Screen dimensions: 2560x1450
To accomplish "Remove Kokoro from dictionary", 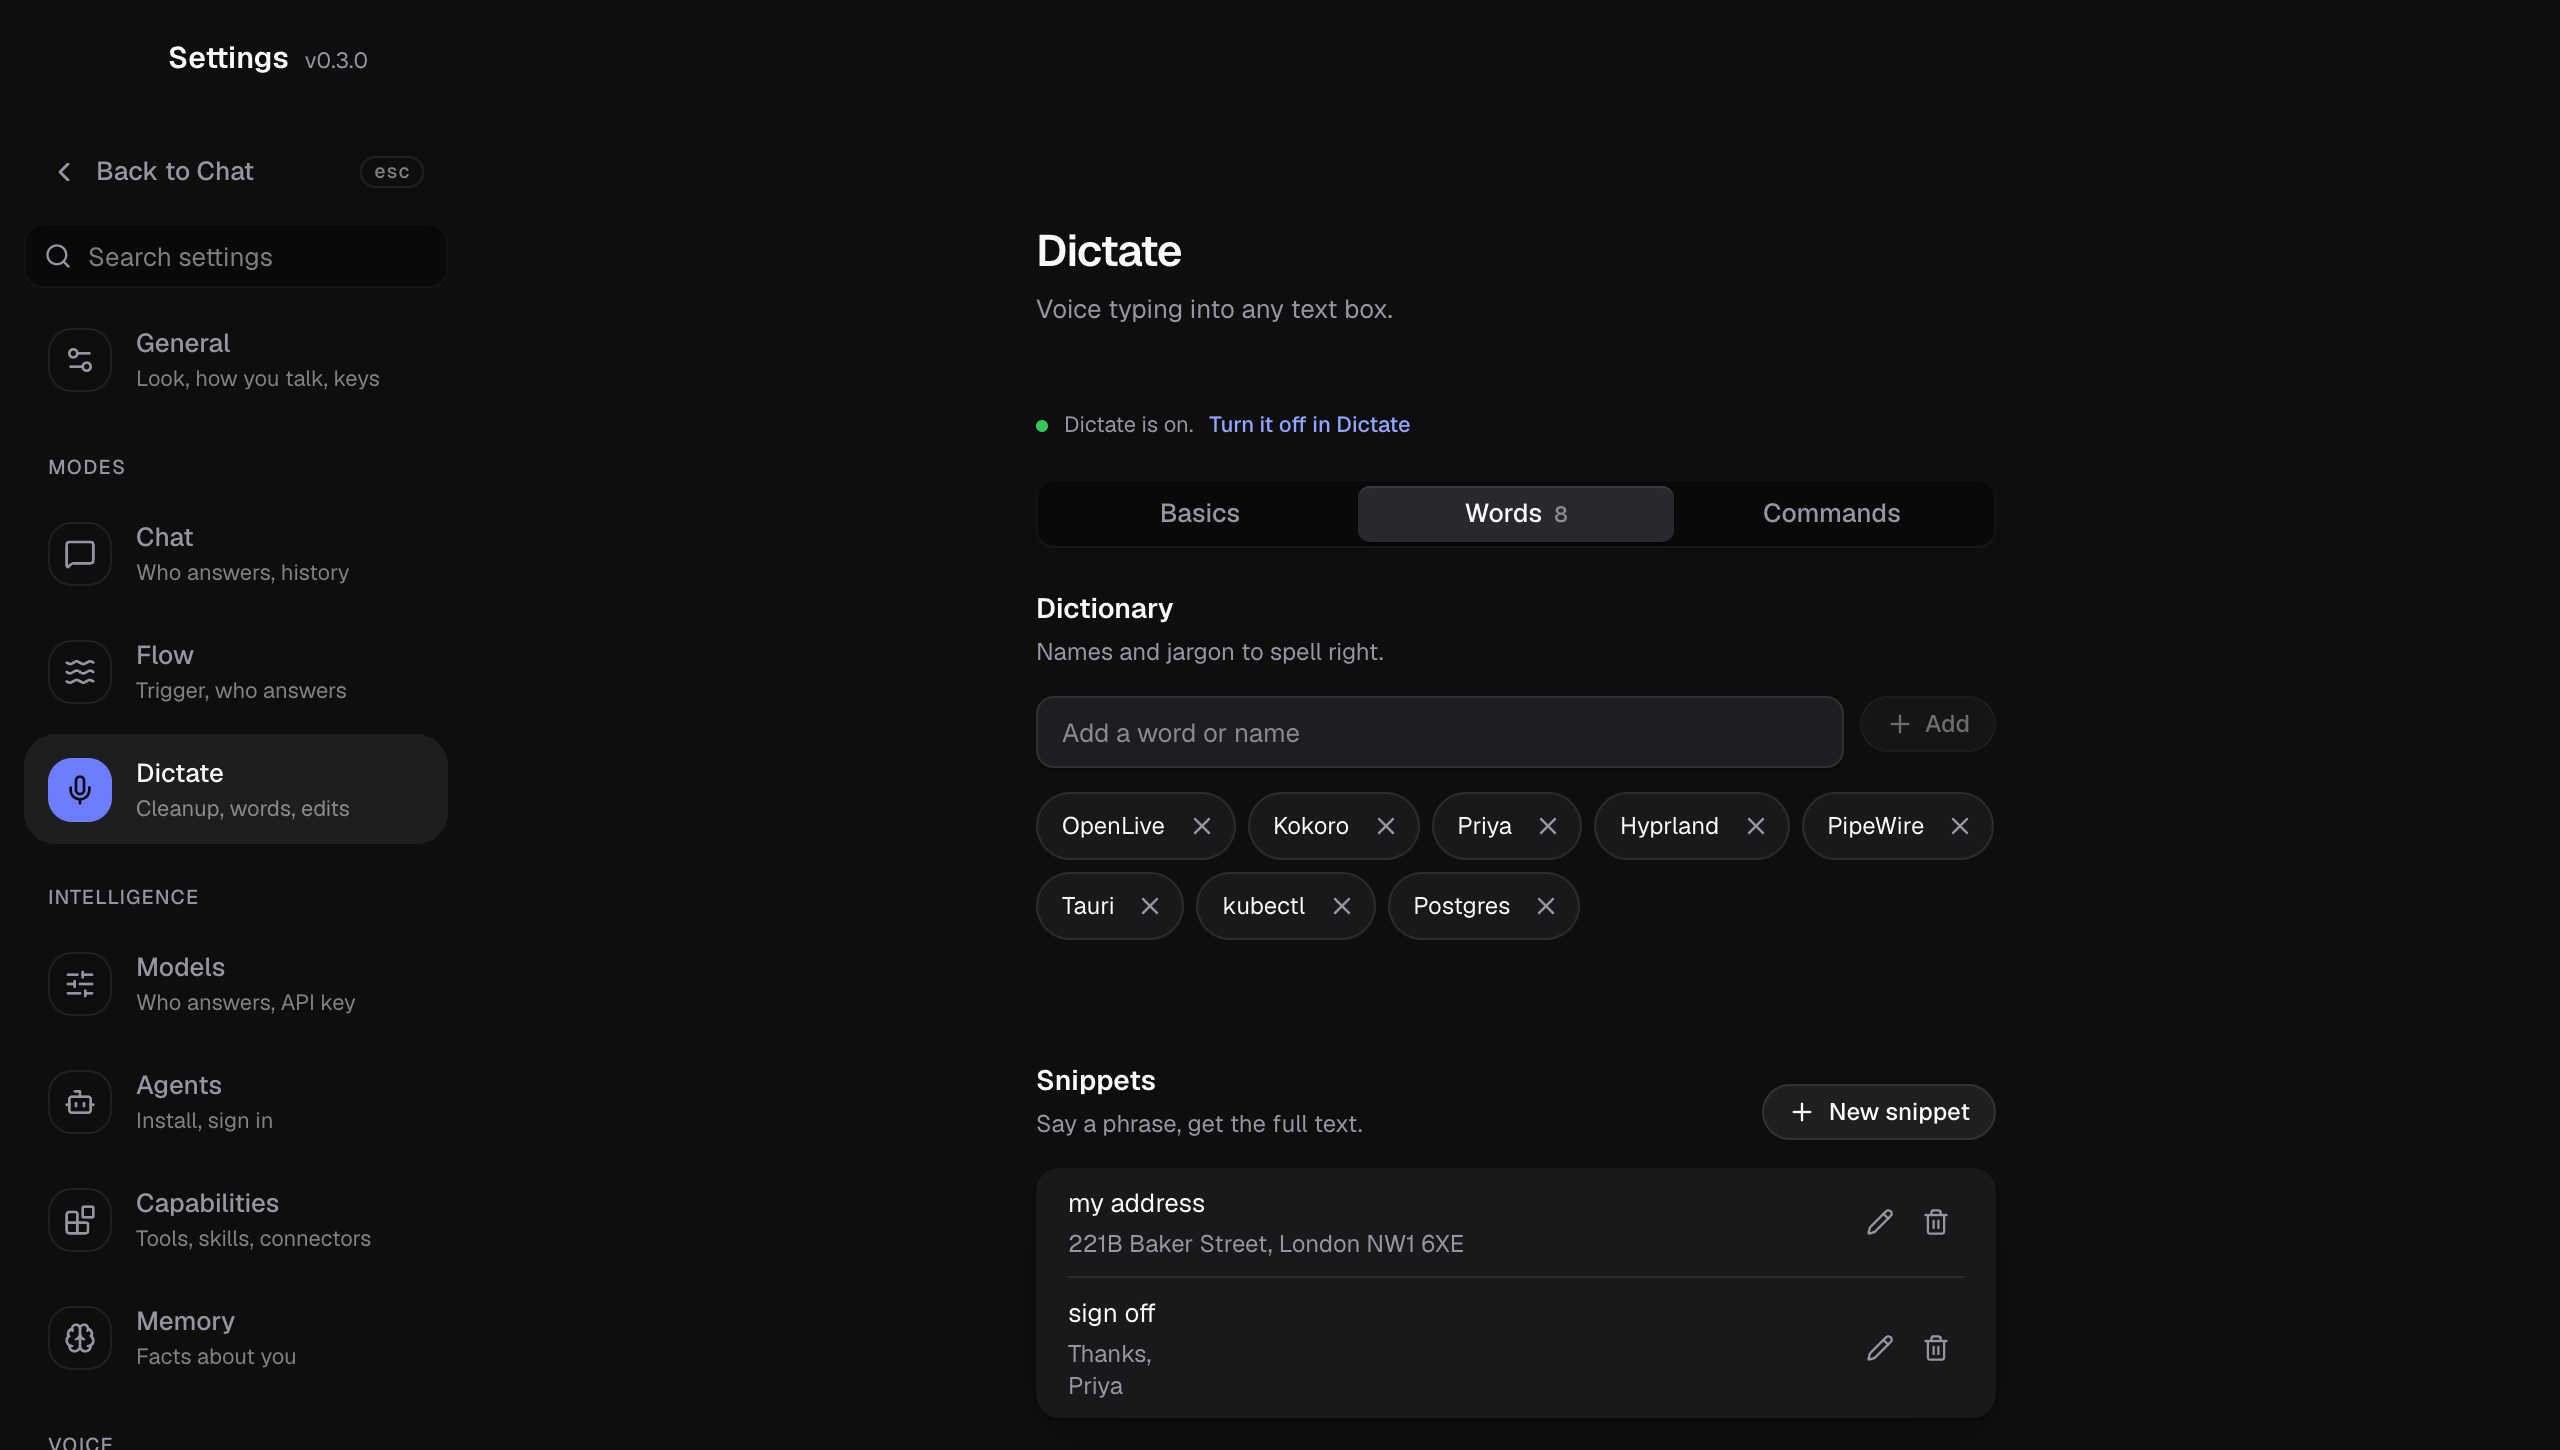I will click(1386, 826).
